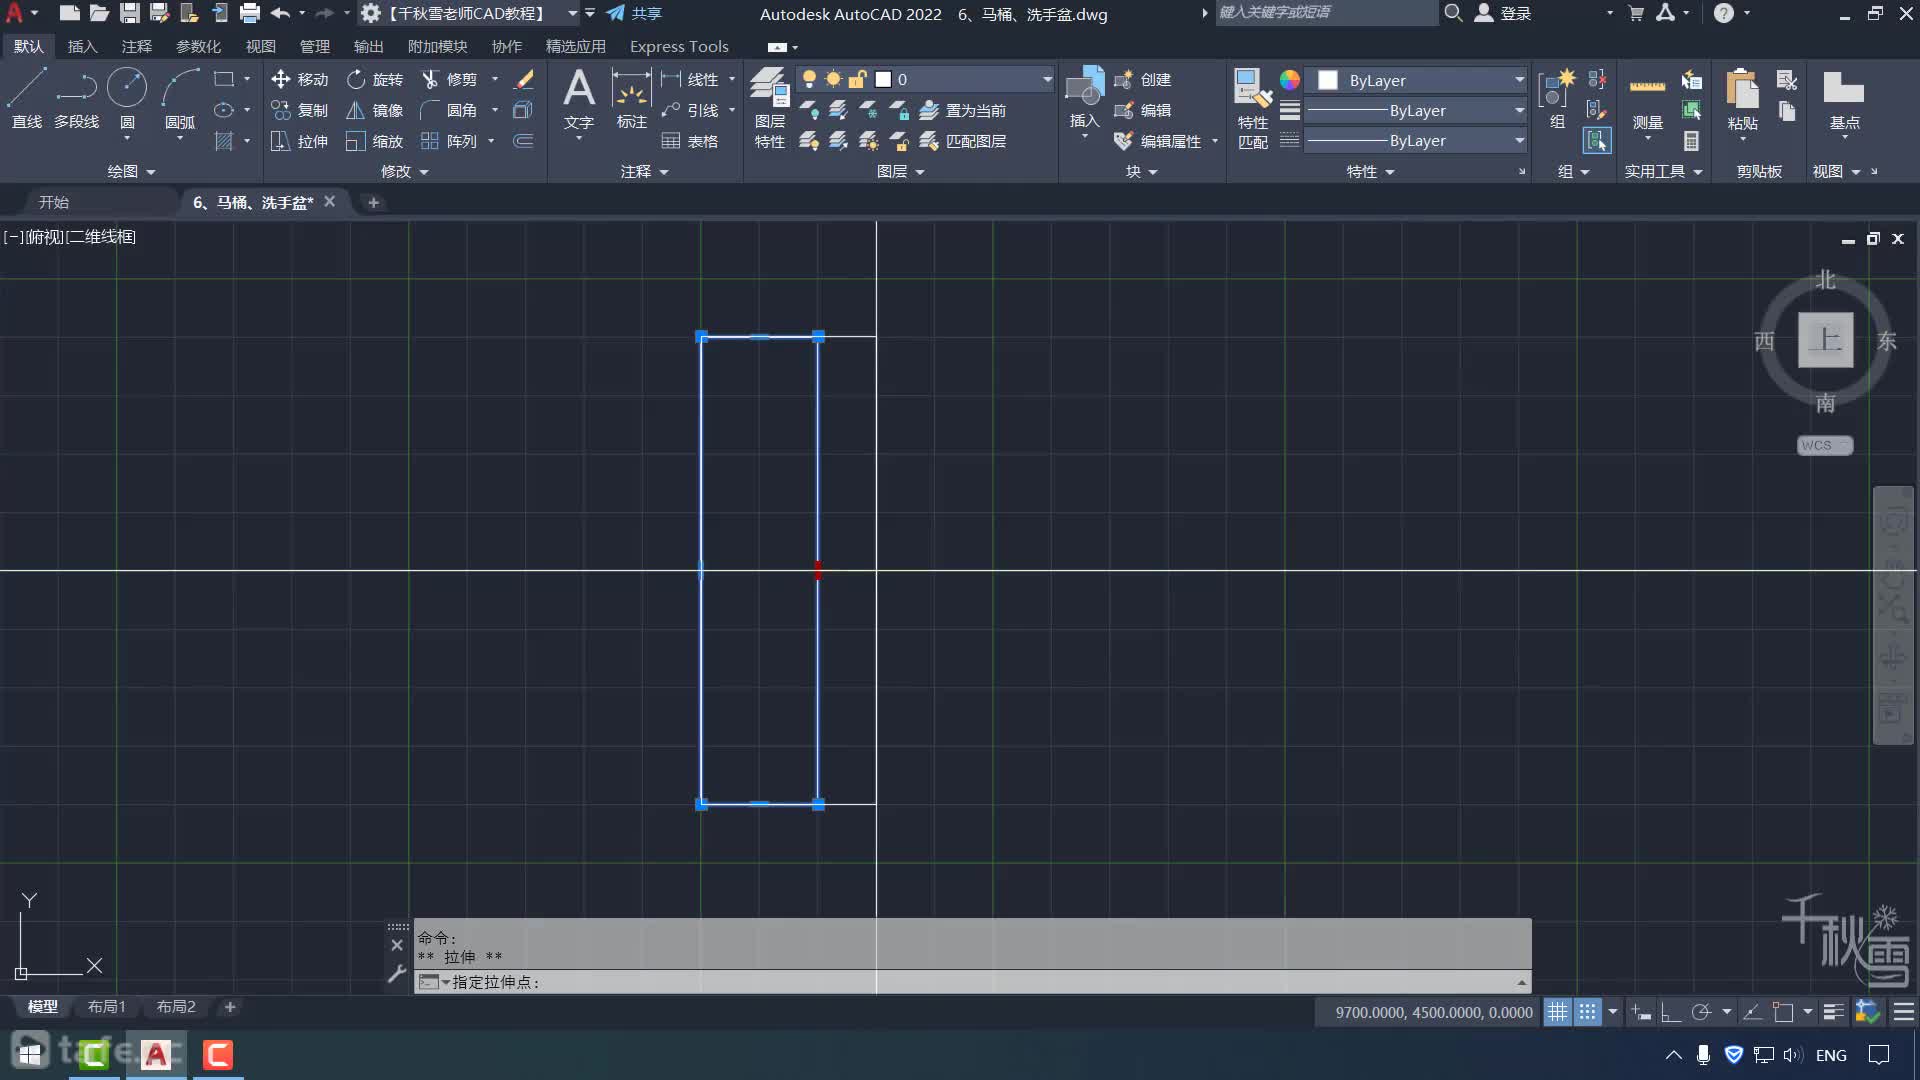Toggle snap mode in status bar

click(x=1587, y=1012)
